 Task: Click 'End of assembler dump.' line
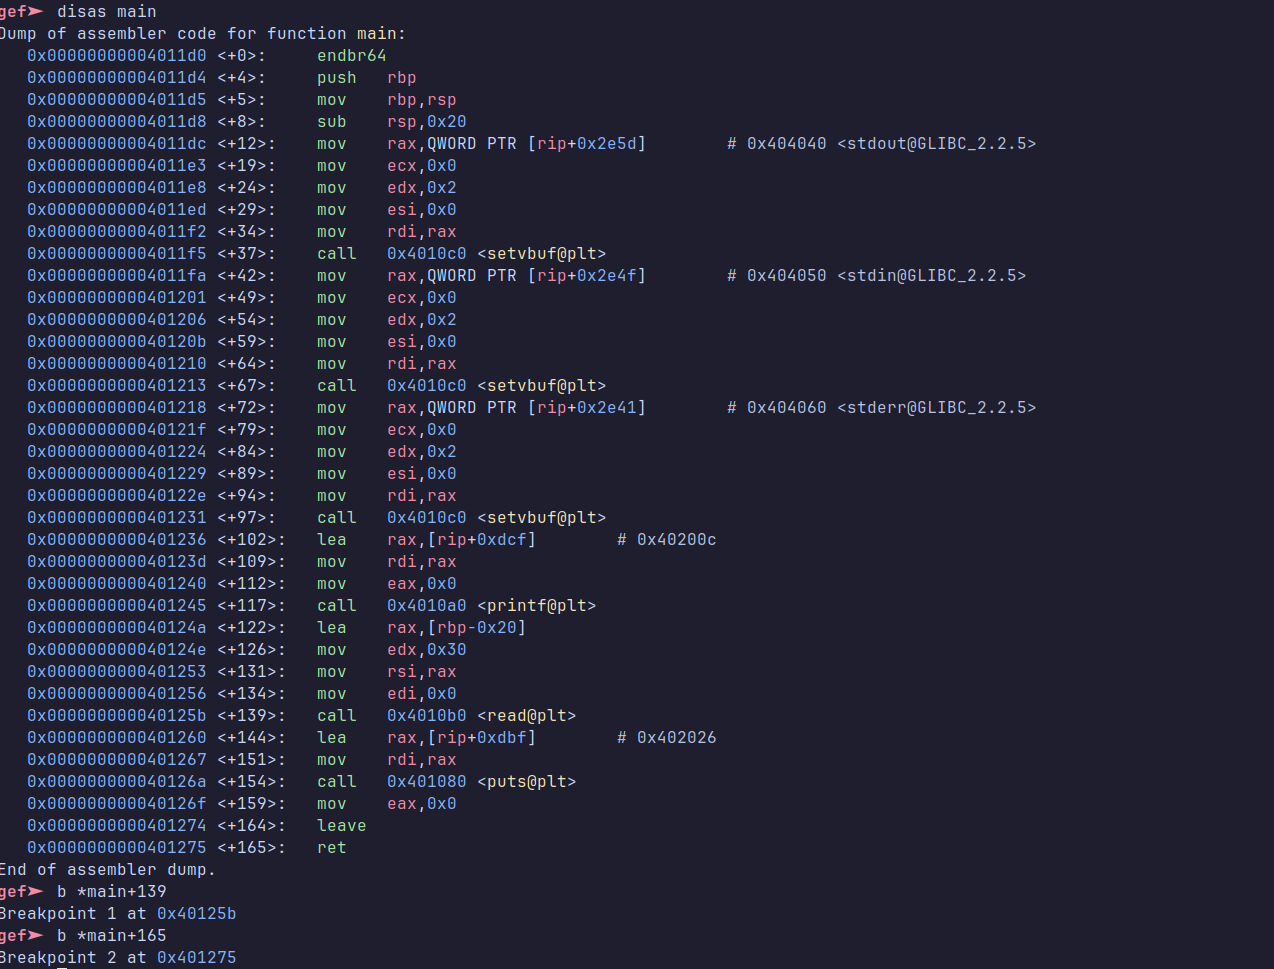tap(108, 869)
